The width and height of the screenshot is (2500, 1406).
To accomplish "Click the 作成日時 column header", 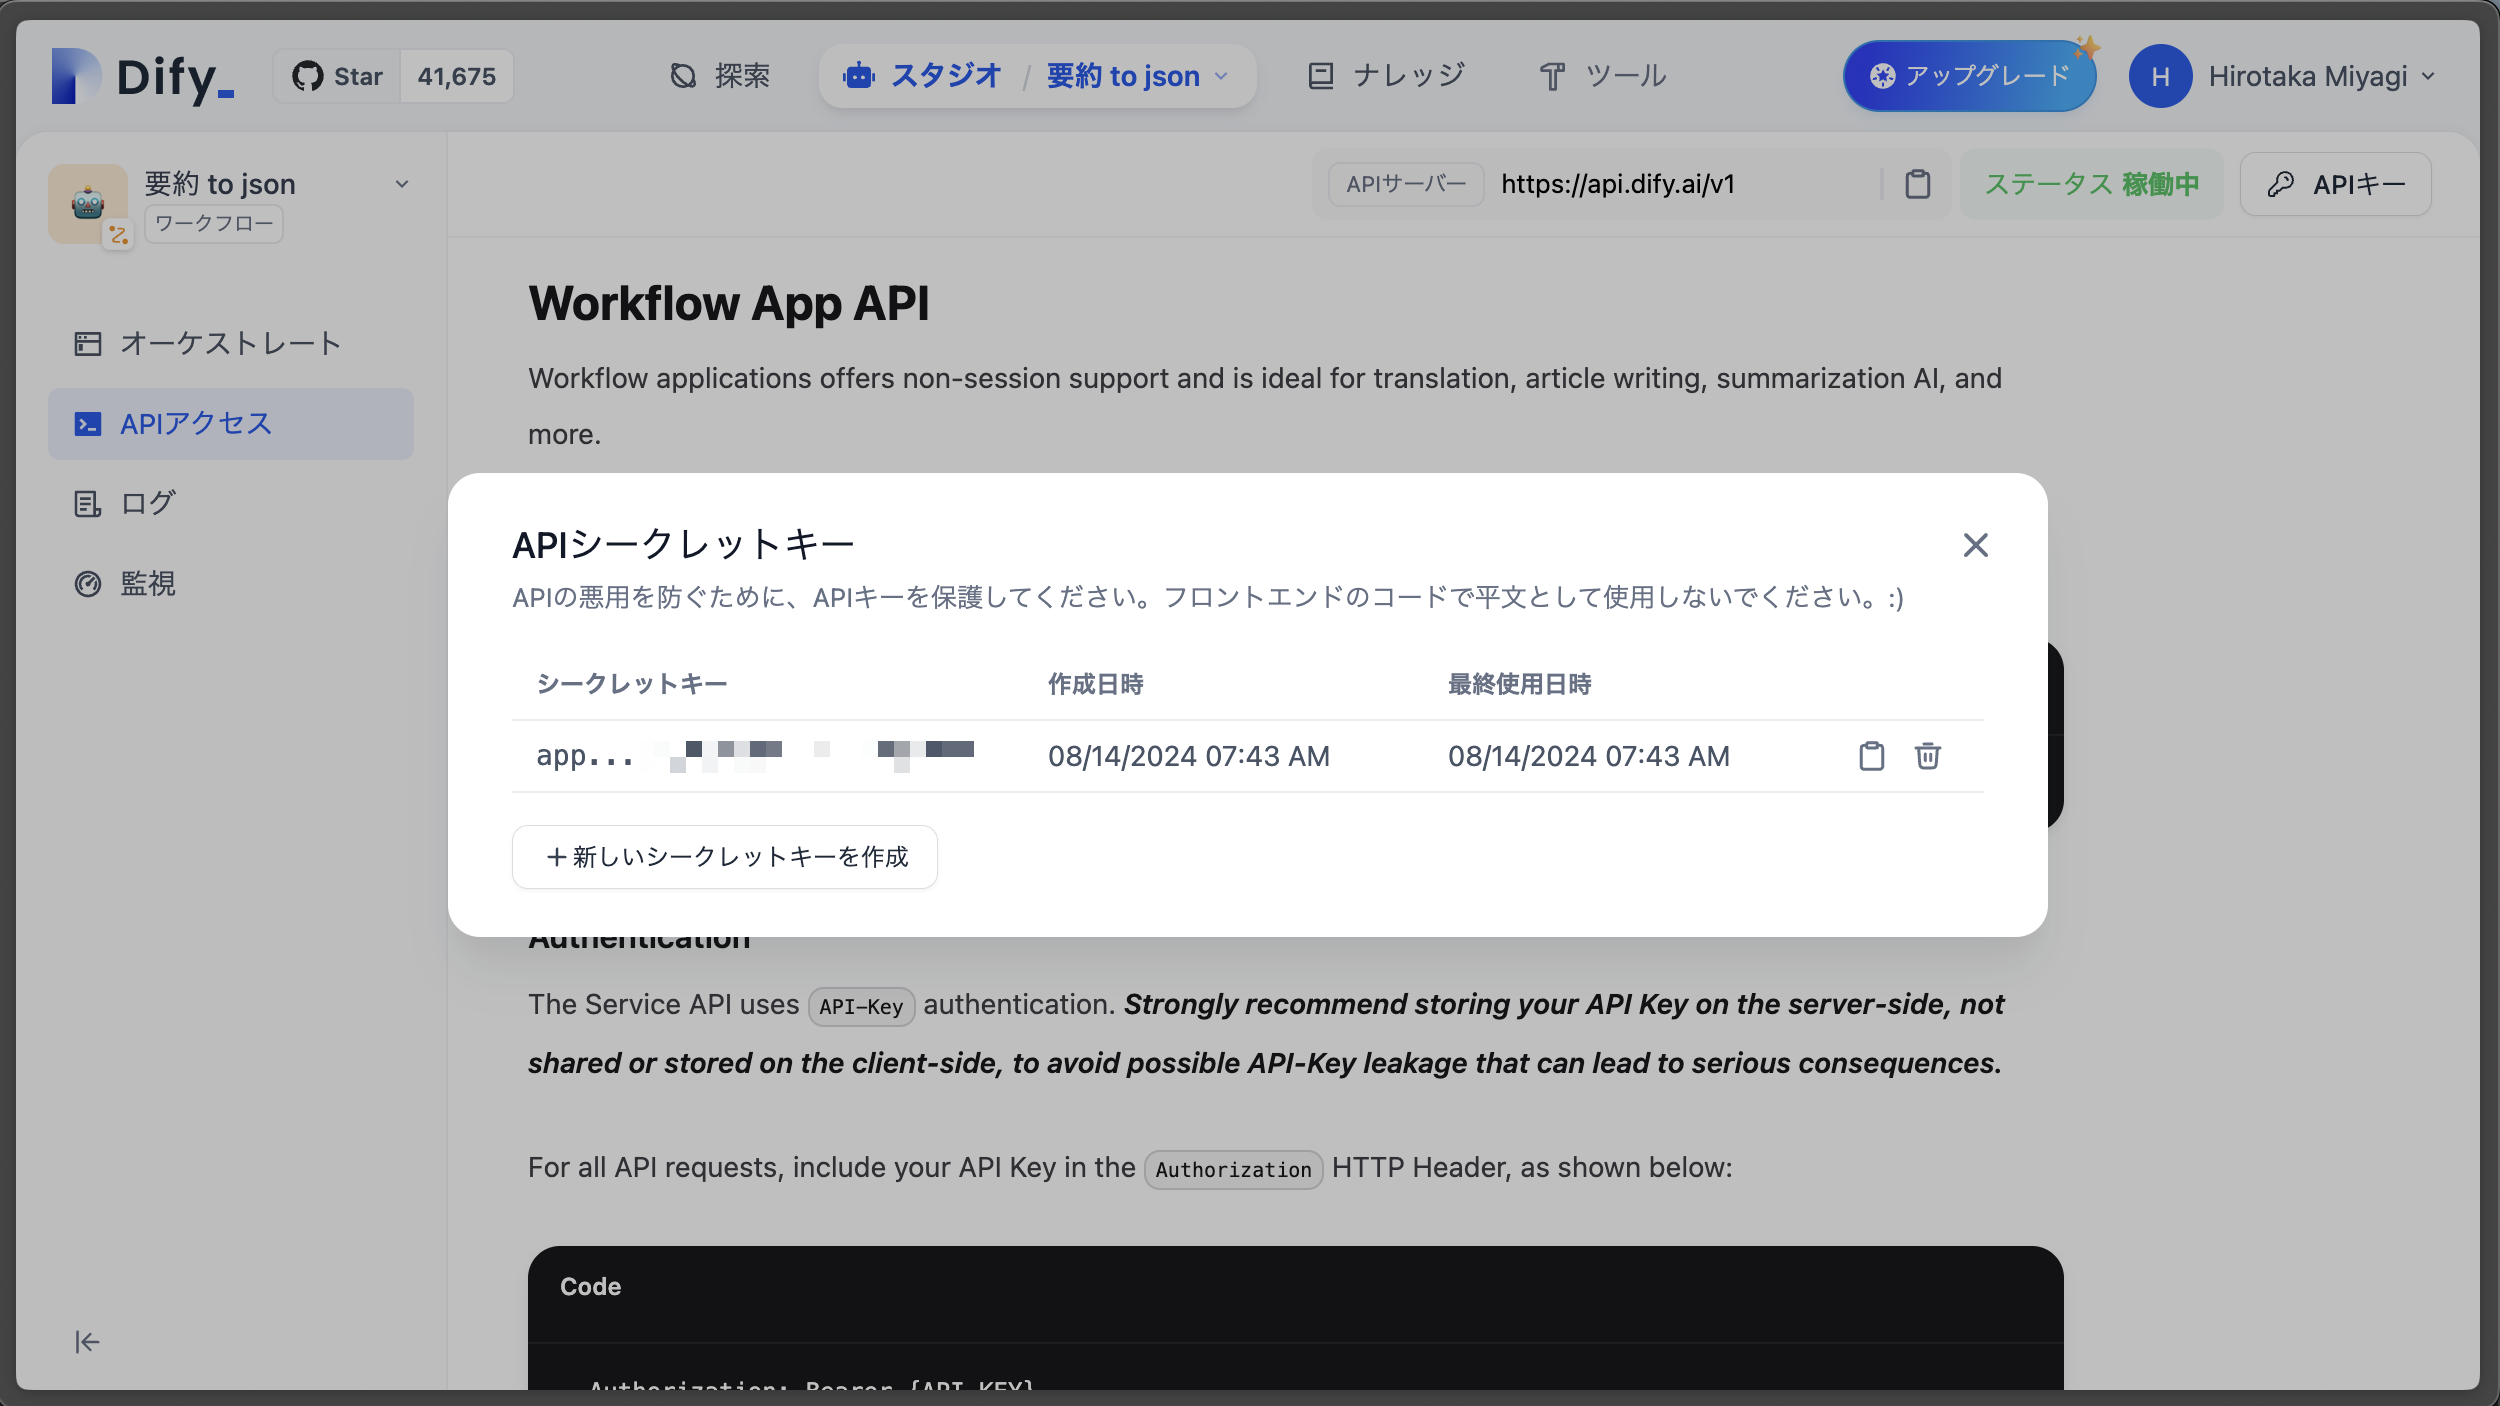I will pos(1095,684).
